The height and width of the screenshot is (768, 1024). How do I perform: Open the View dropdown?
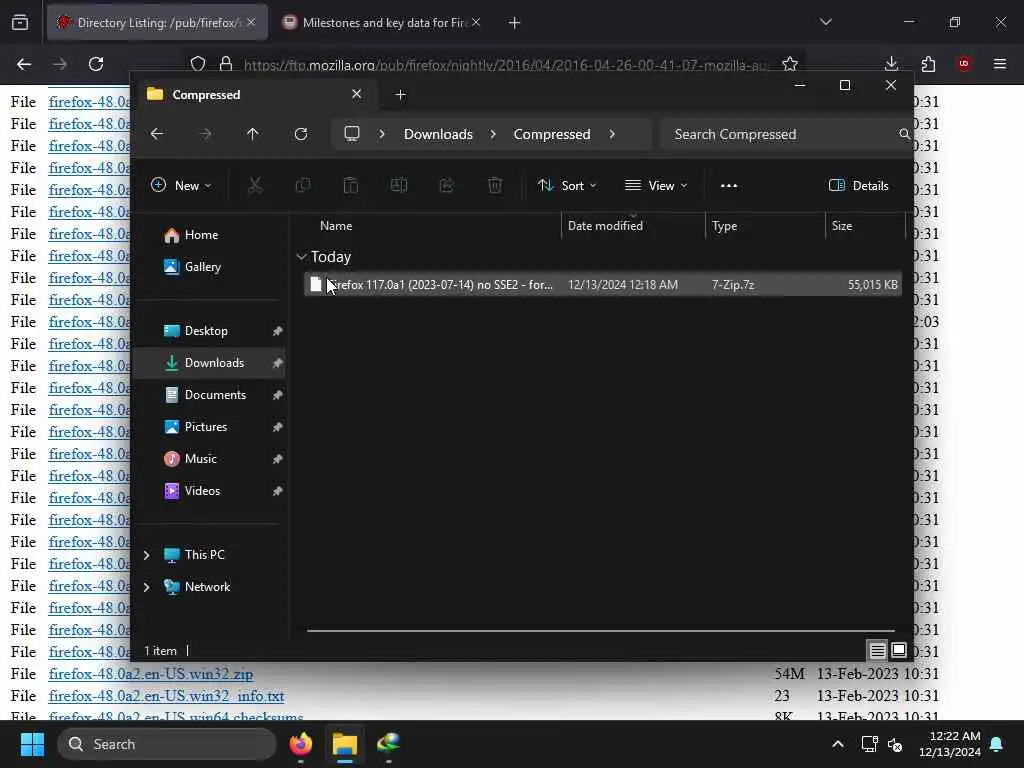[656, 185]
